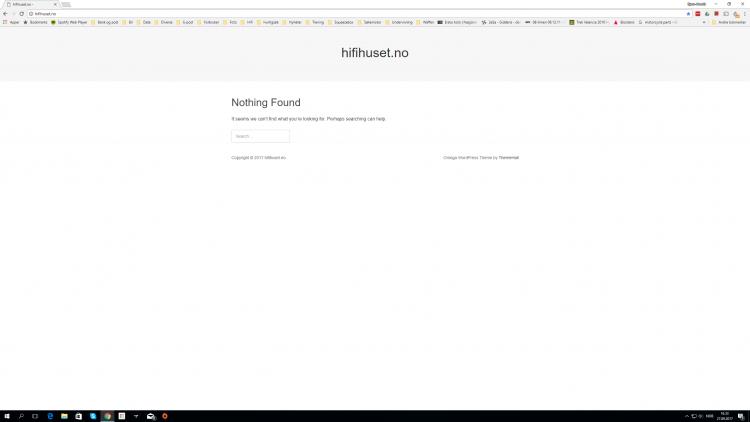Open the taskbar clock and date
Screen dimensions: 750x422
point(725,416)
